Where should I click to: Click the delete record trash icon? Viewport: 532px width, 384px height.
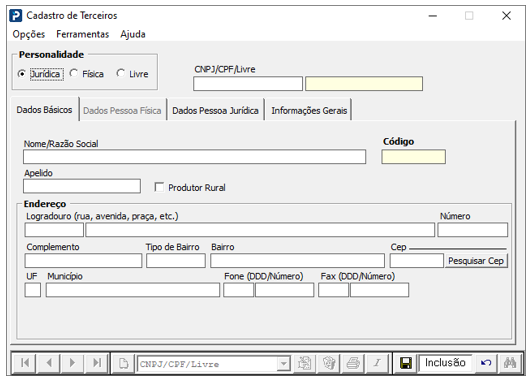(x=329, y=363)
